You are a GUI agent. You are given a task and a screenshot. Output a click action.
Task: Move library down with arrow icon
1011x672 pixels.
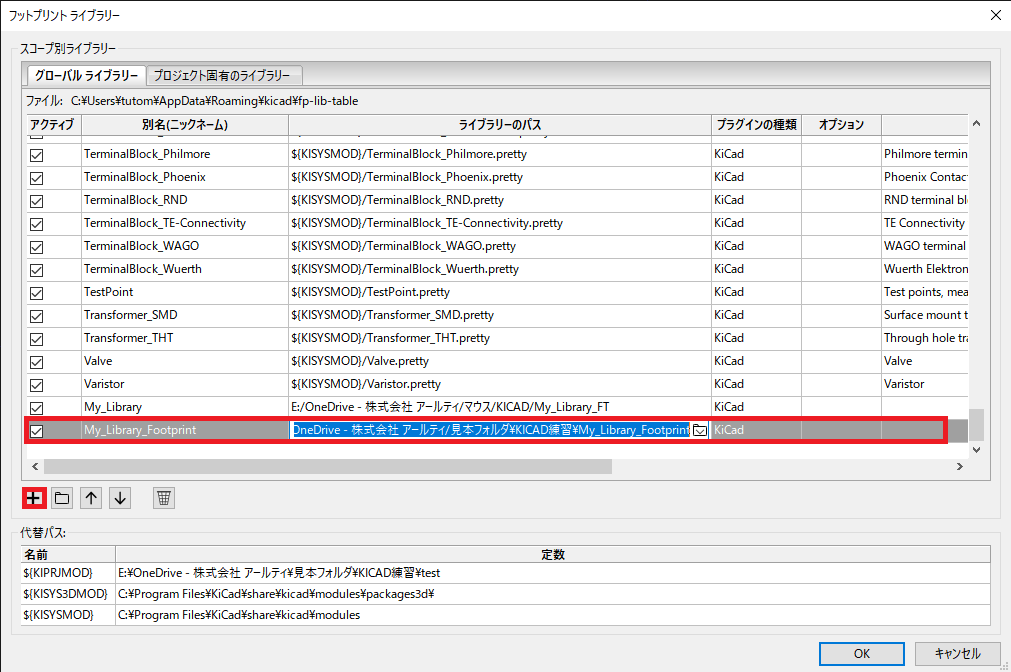[120, 497]
